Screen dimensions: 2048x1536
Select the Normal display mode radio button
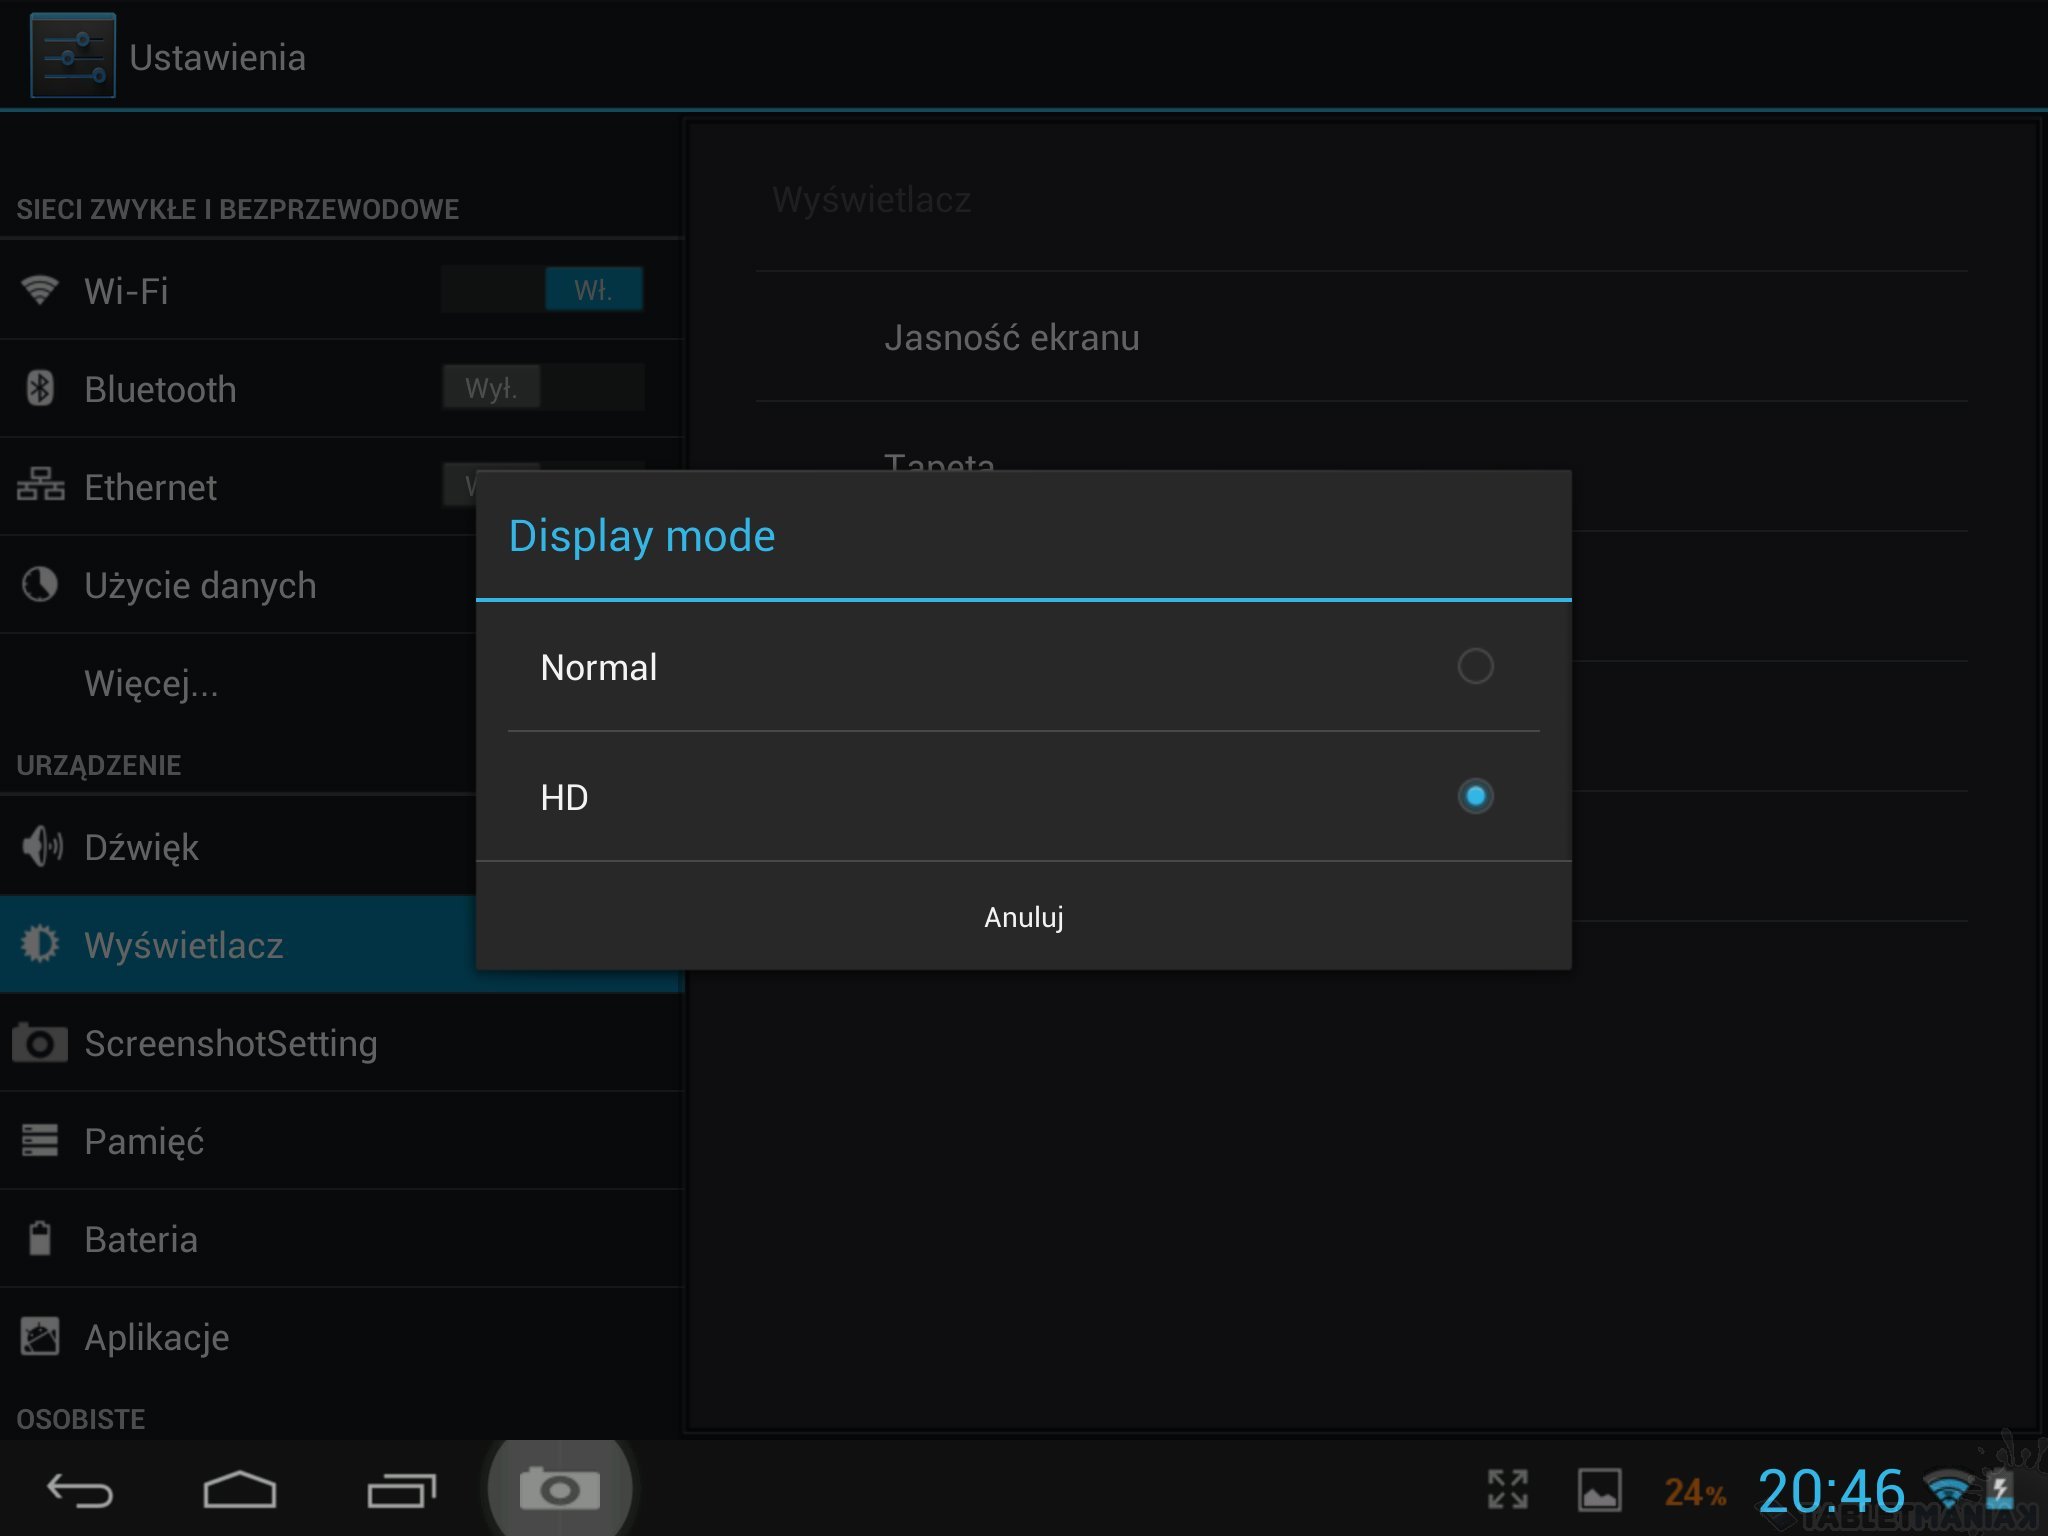click(1475, 666)
